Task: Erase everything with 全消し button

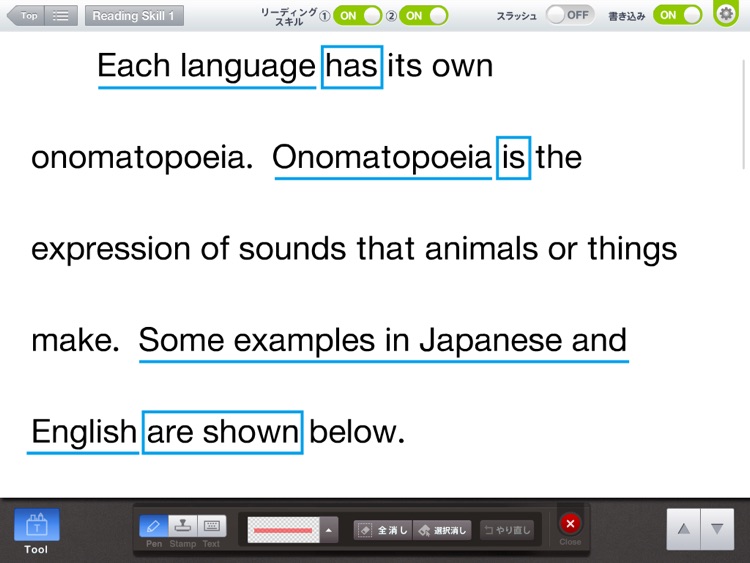Action: point(383,530)
